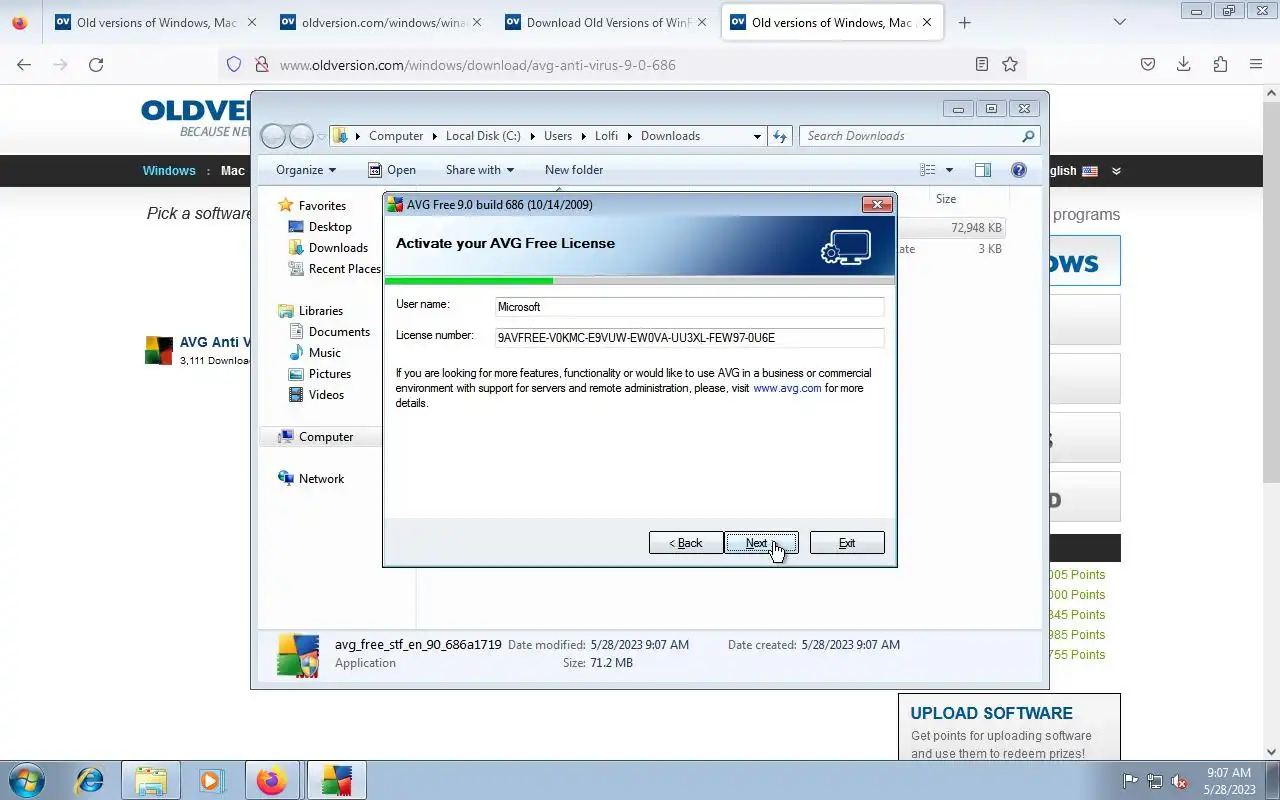Viewport: 1280px width, 800px height.
Task: Expand the address bar history dropdown
Action: click(x=757, y=136)
